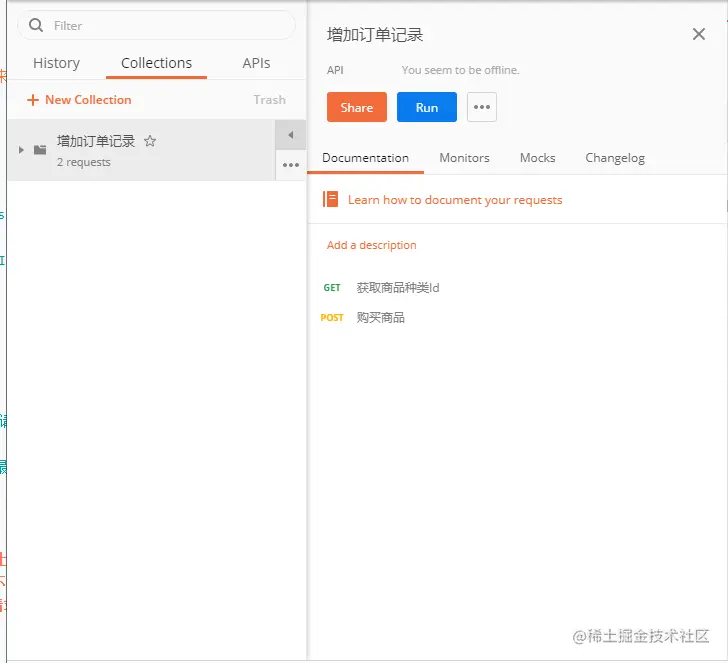The width and height of the screenshot is (728, 663).
Task: Open the Trash link
Action: pos(269,100)
